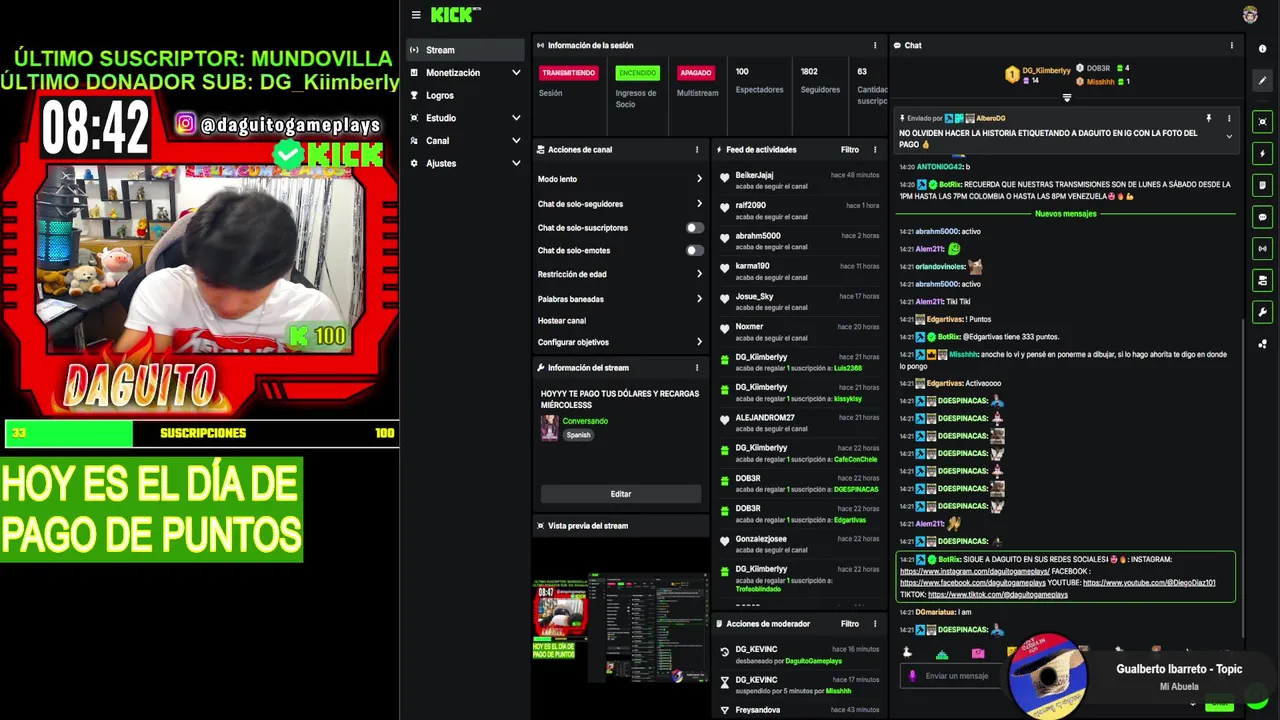Expand the Estudio sidebar section
1280x720 pixels.
pos(516,118)
